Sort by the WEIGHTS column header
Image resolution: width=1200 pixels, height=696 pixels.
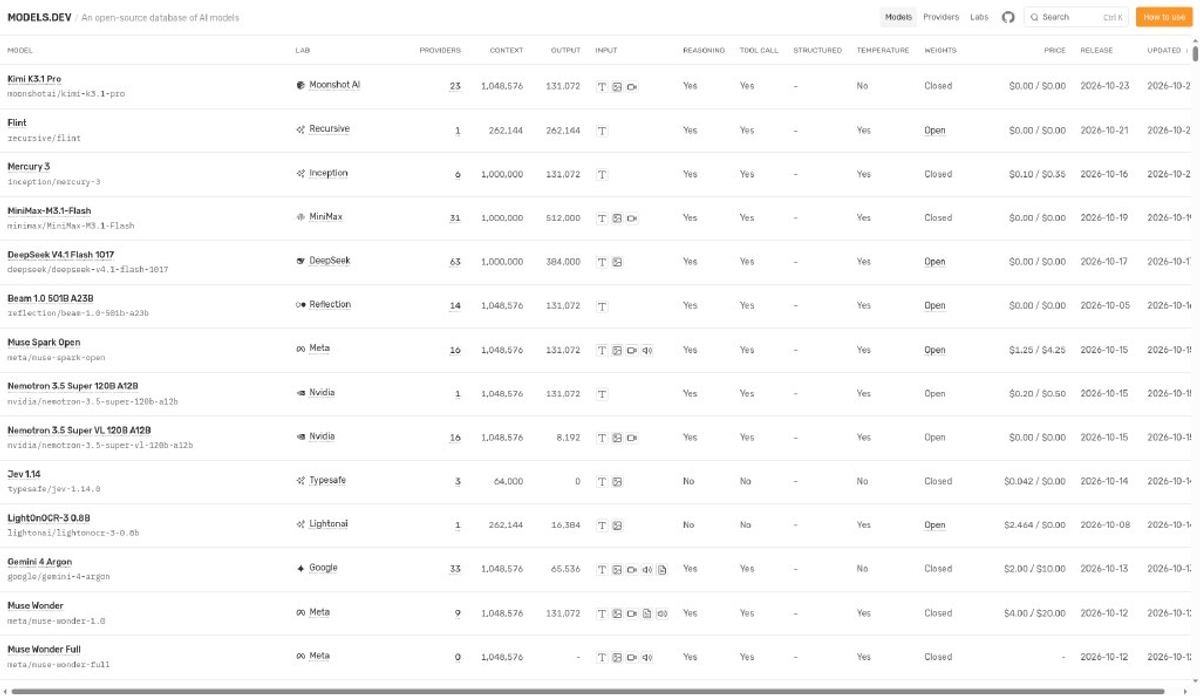tap(940, 50)
